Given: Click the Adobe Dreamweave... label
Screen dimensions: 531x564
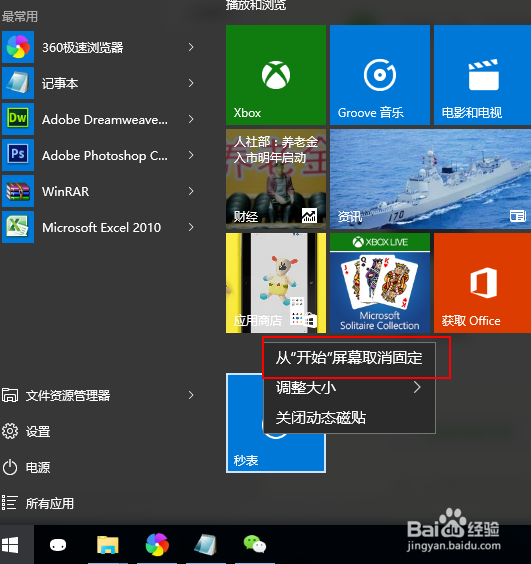Looking at the screenshot, I should [x=105, y=119].
